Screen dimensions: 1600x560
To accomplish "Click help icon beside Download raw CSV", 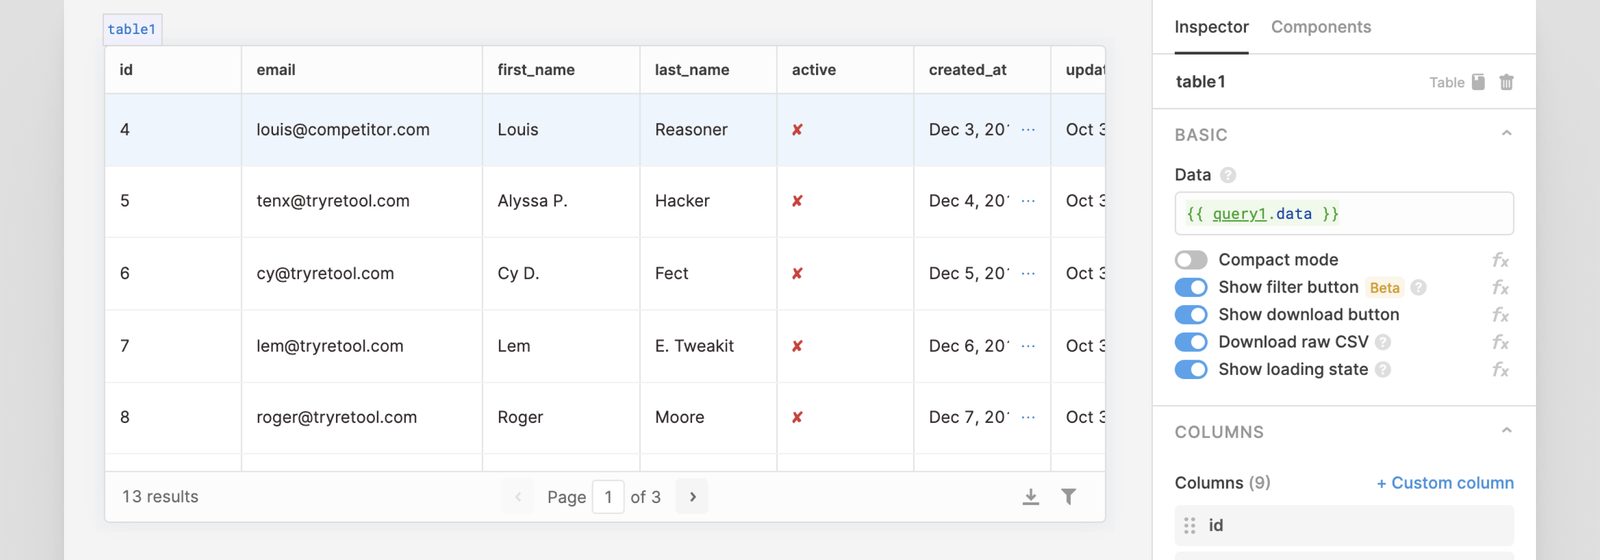I will pyautogui.click(x=1383, y=342).
